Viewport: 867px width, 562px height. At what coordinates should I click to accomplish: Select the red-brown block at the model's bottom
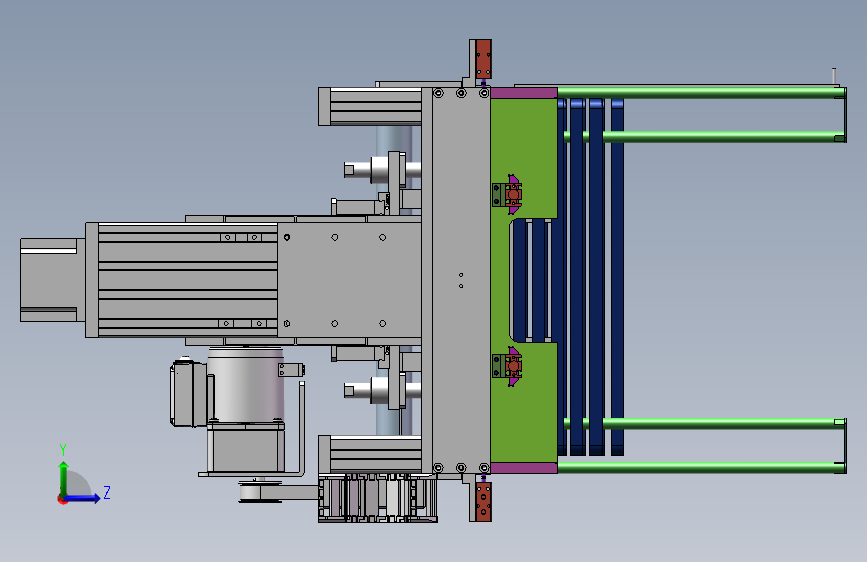click(483, 502)
